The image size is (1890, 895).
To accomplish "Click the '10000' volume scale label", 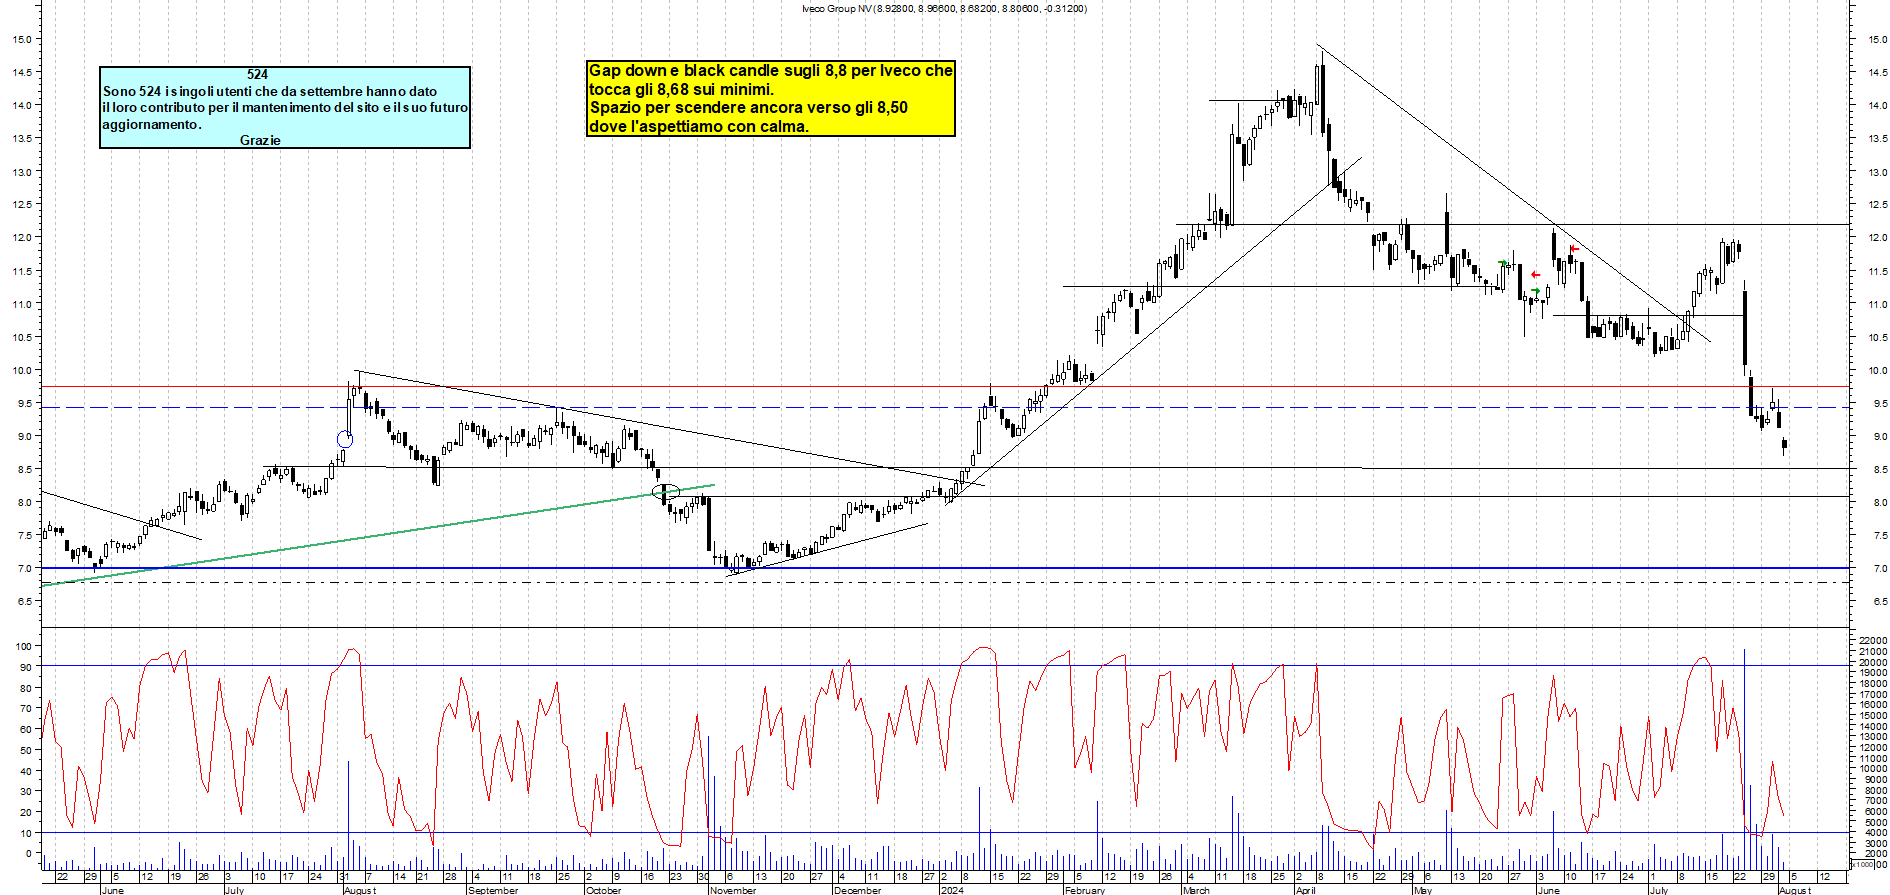I will (x=1872, y=768).
